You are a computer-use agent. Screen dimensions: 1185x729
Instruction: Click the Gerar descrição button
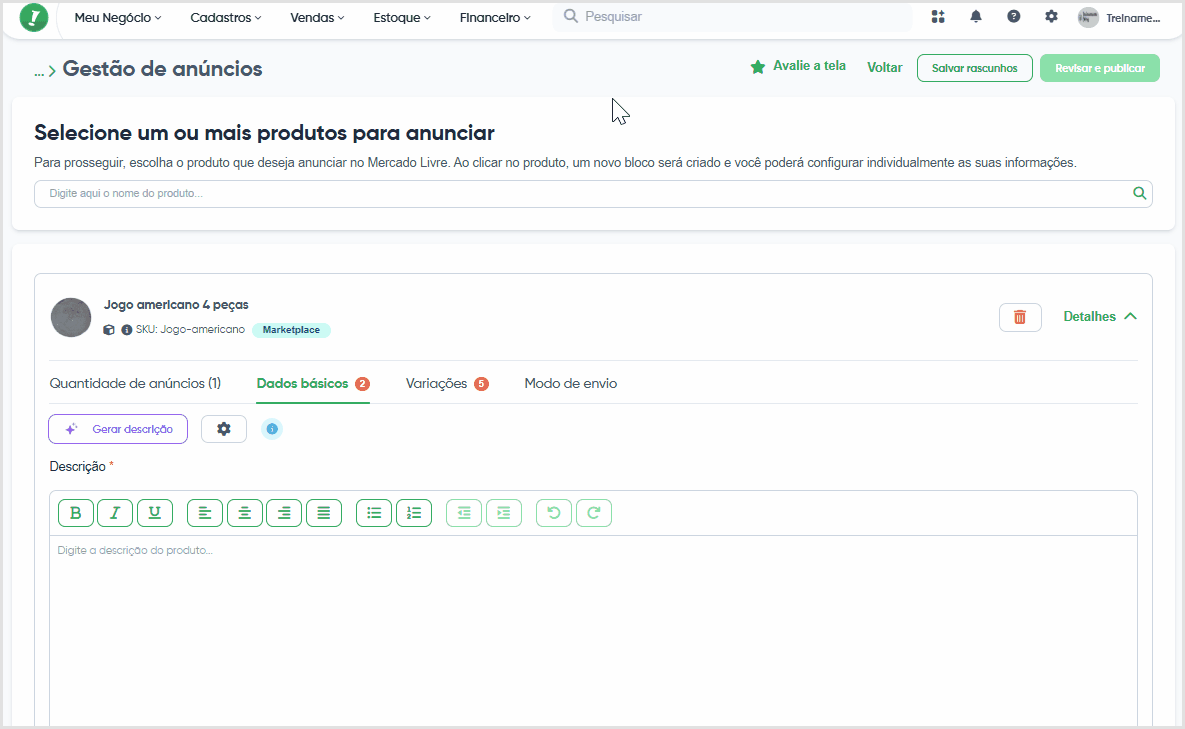118,429
